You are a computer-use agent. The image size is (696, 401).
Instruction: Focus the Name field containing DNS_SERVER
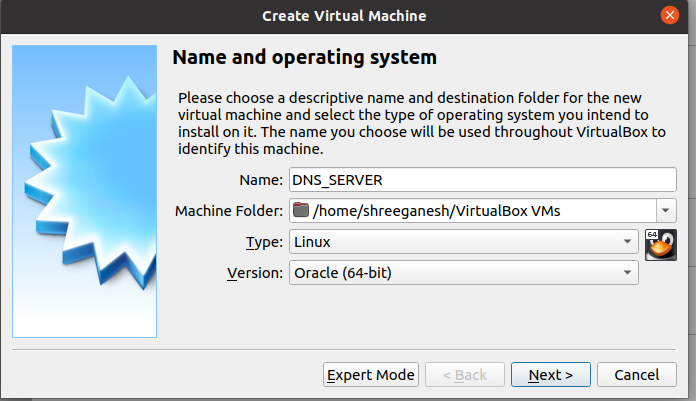(482, 180)
